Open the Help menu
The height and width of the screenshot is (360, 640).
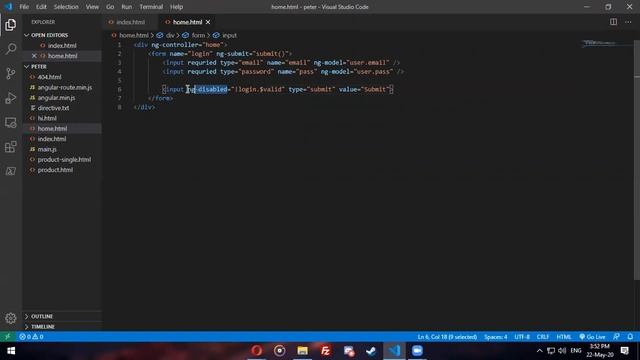tap(176, 7)
